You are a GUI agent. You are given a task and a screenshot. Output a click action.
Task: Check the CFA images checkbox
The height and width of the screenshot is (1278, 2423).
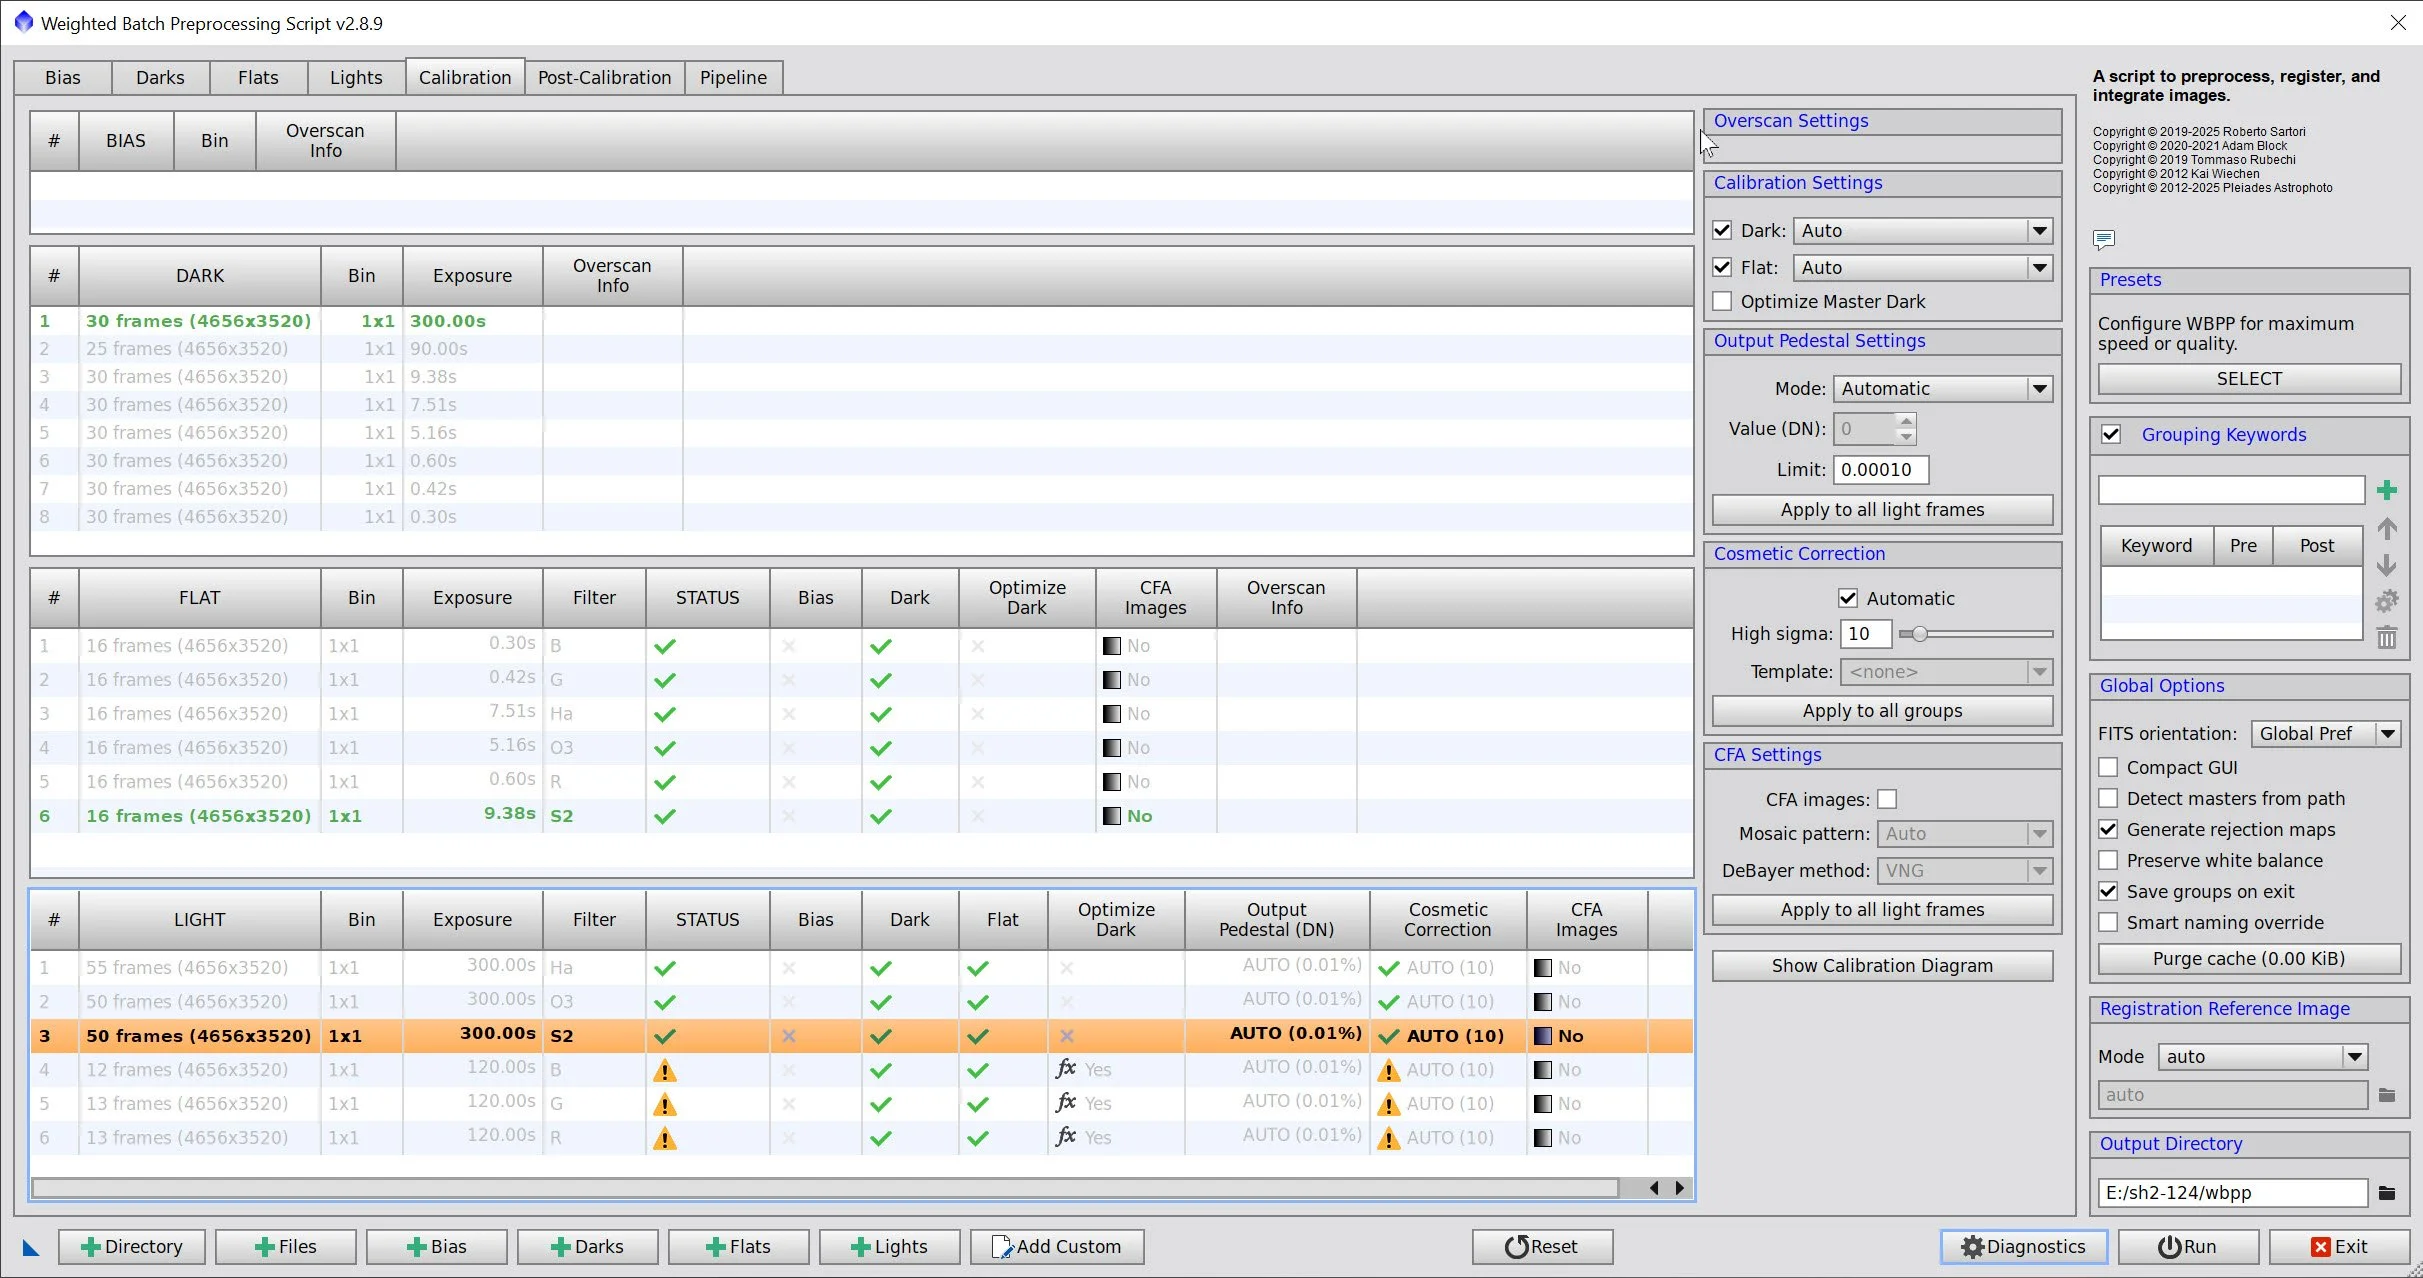pos(1887,799)
